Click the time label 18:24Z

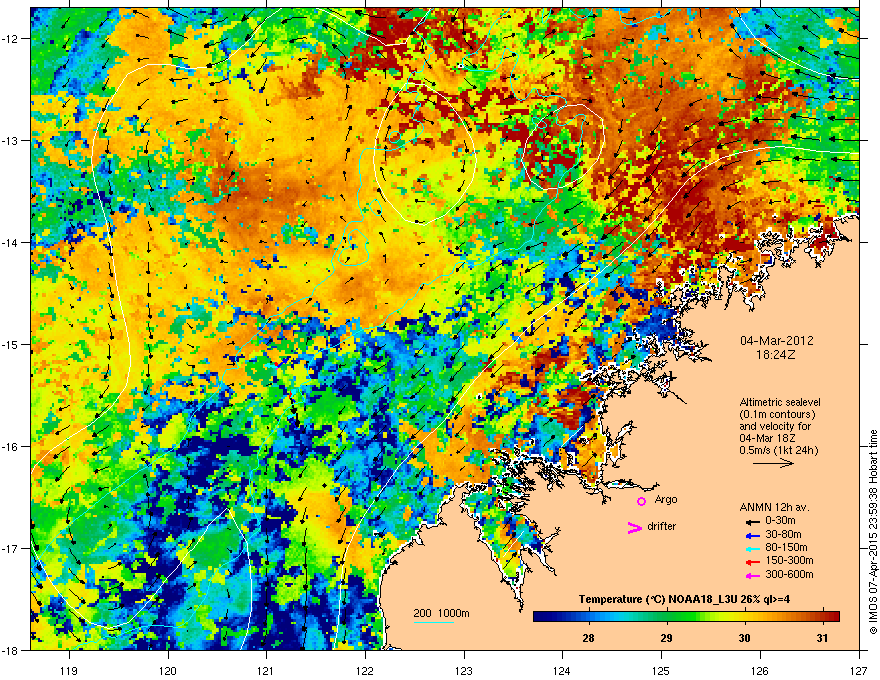[x=776, y=355]
